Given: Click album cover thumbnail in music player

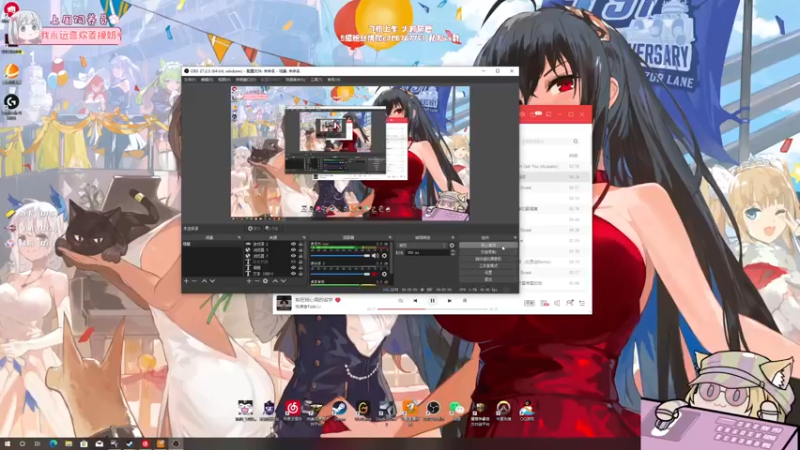Looking at the screenshot, I should coord(284,303).
